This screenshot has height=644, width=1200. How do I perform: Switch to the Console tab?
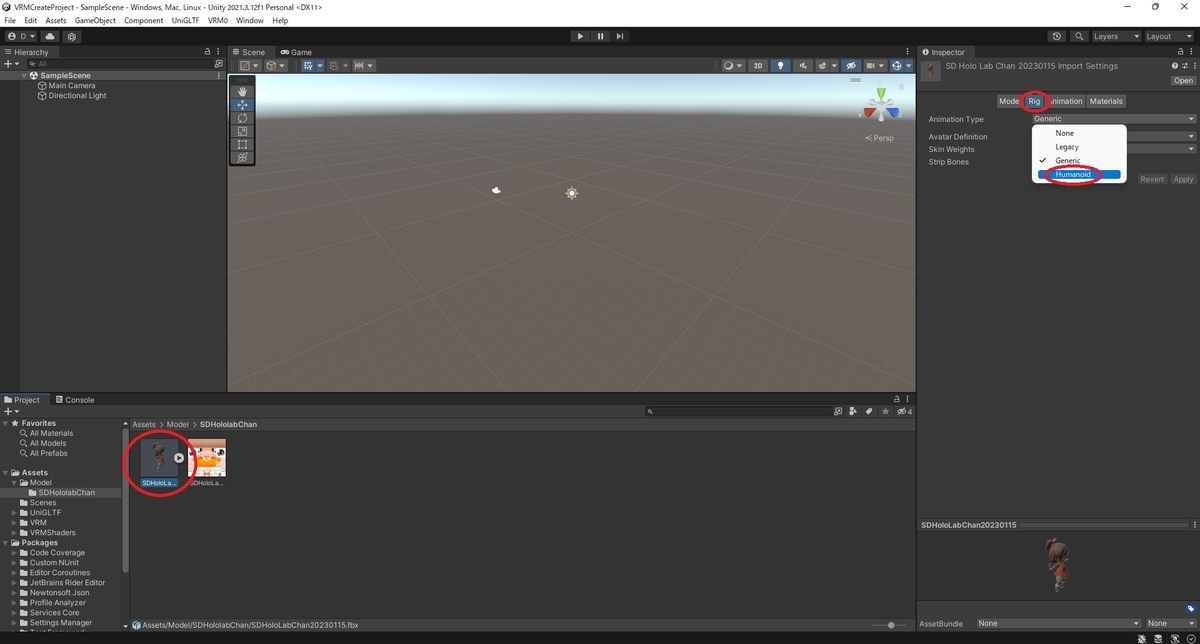tap(75, 400)
